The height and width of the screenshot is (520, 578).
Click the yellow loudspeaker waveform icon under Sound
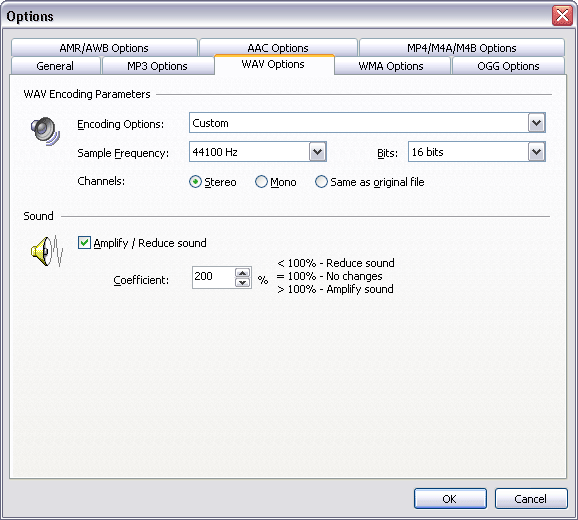tap(47, 251)
